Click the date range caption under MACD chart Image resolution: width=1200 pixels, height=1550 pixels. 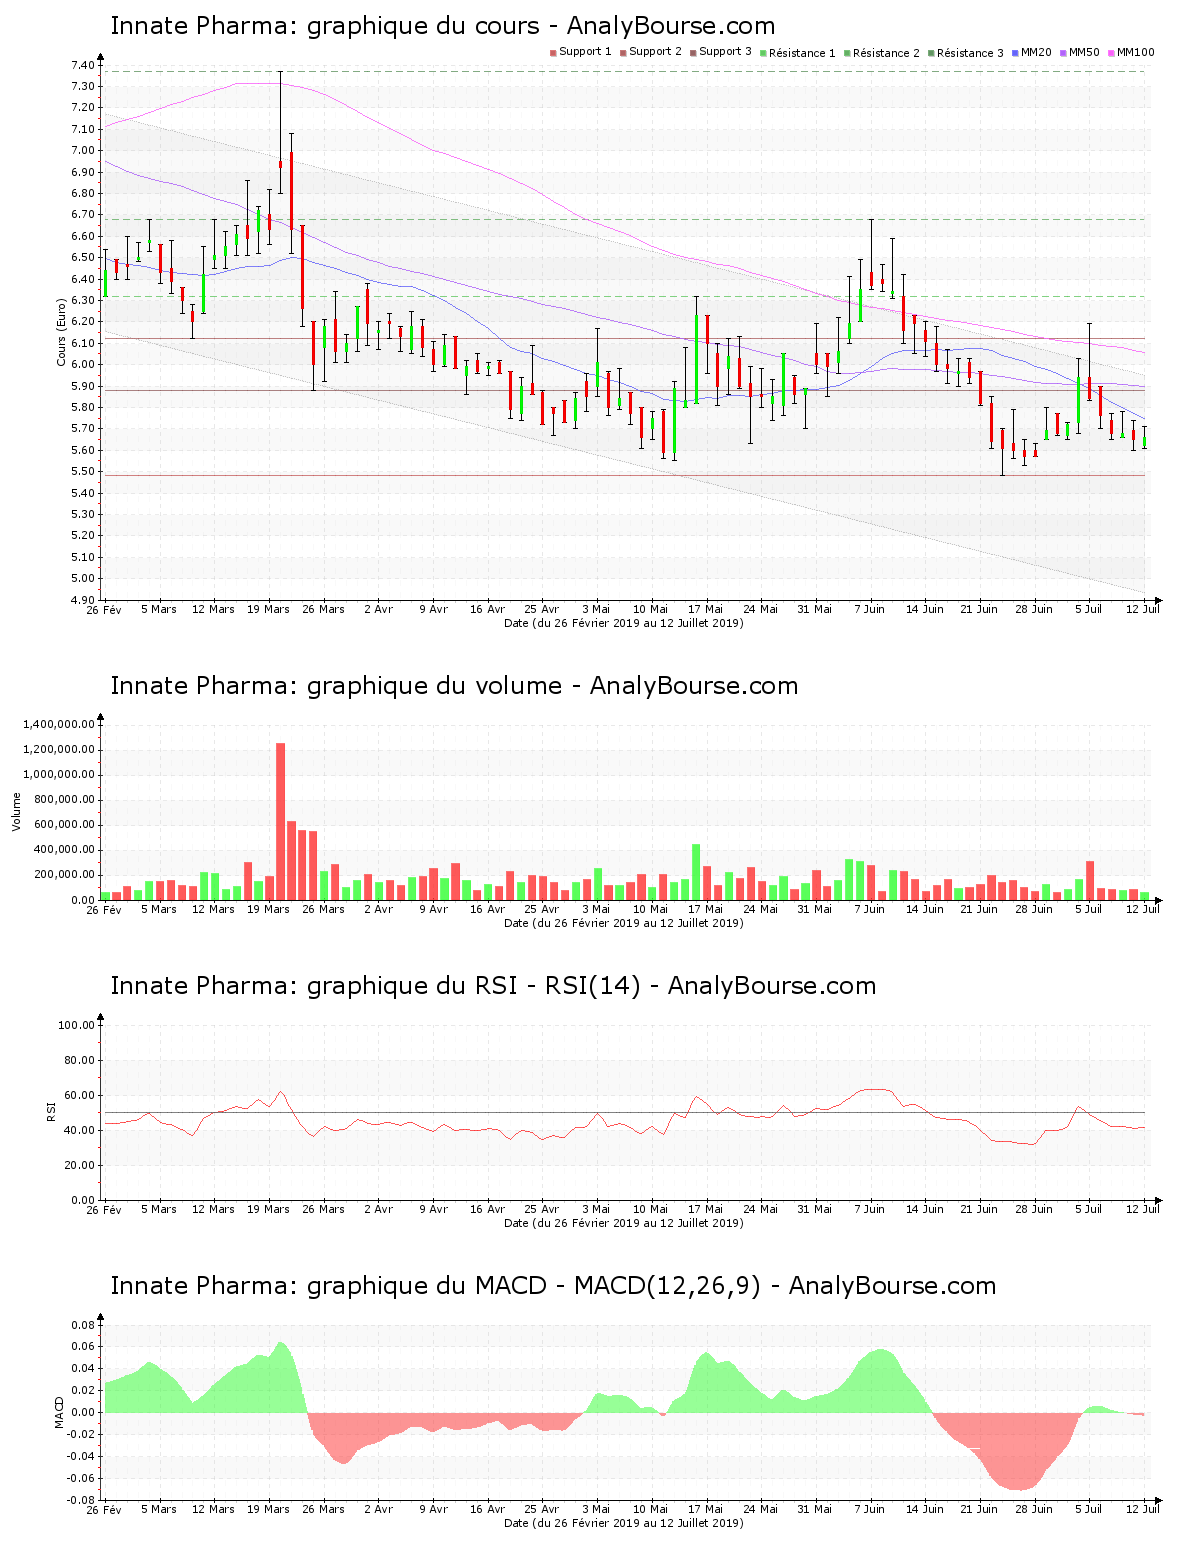[x=624, y=1523]
